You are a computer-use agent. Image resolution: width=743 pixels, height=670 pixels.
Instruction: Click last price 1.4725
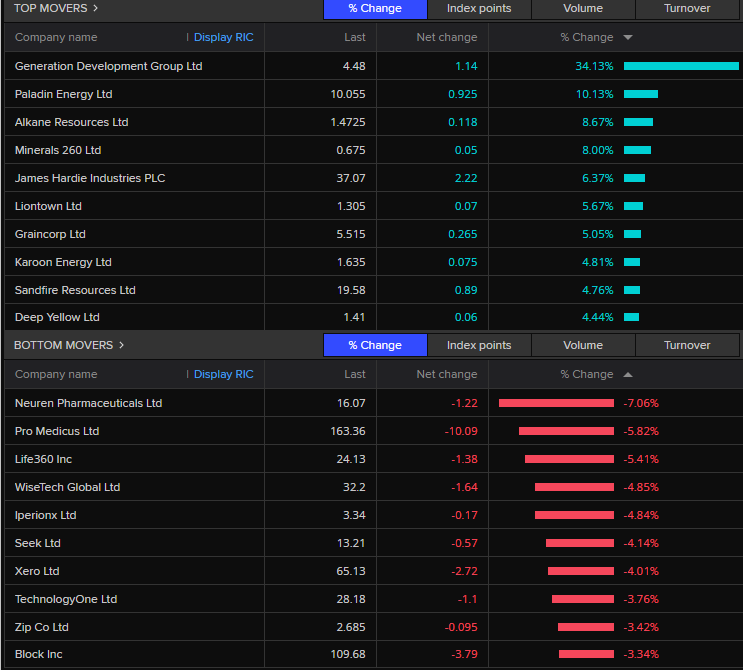tap(348, 122)
